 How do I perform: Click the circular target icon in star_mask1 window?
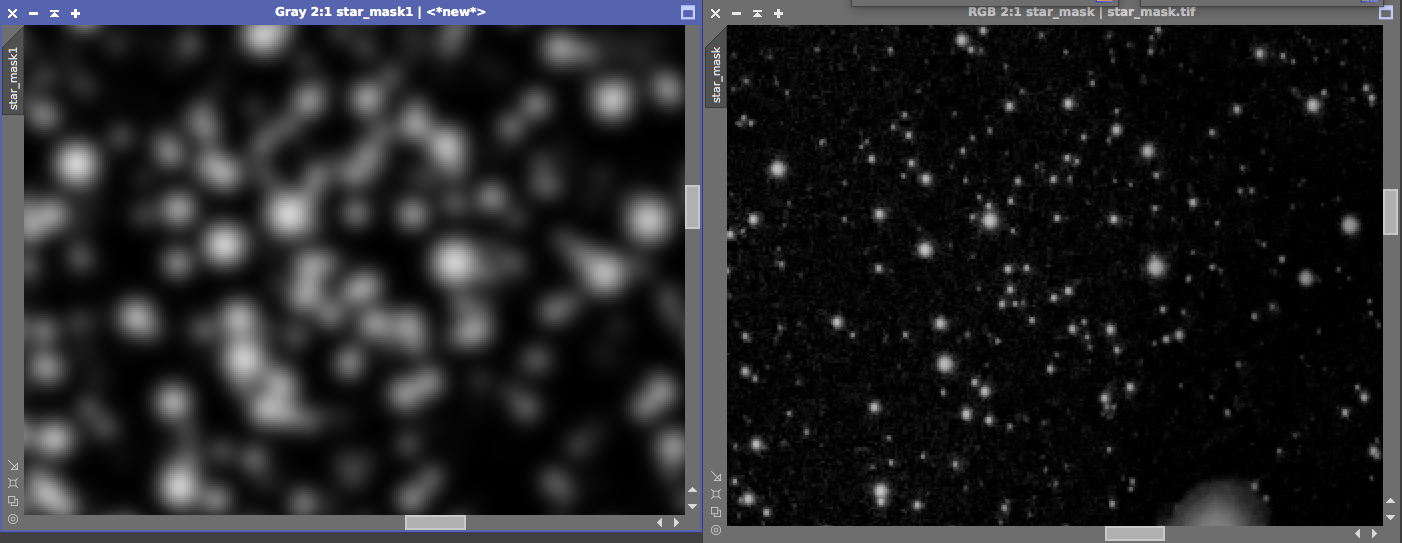pyautogui.click(x=13, y=519)
